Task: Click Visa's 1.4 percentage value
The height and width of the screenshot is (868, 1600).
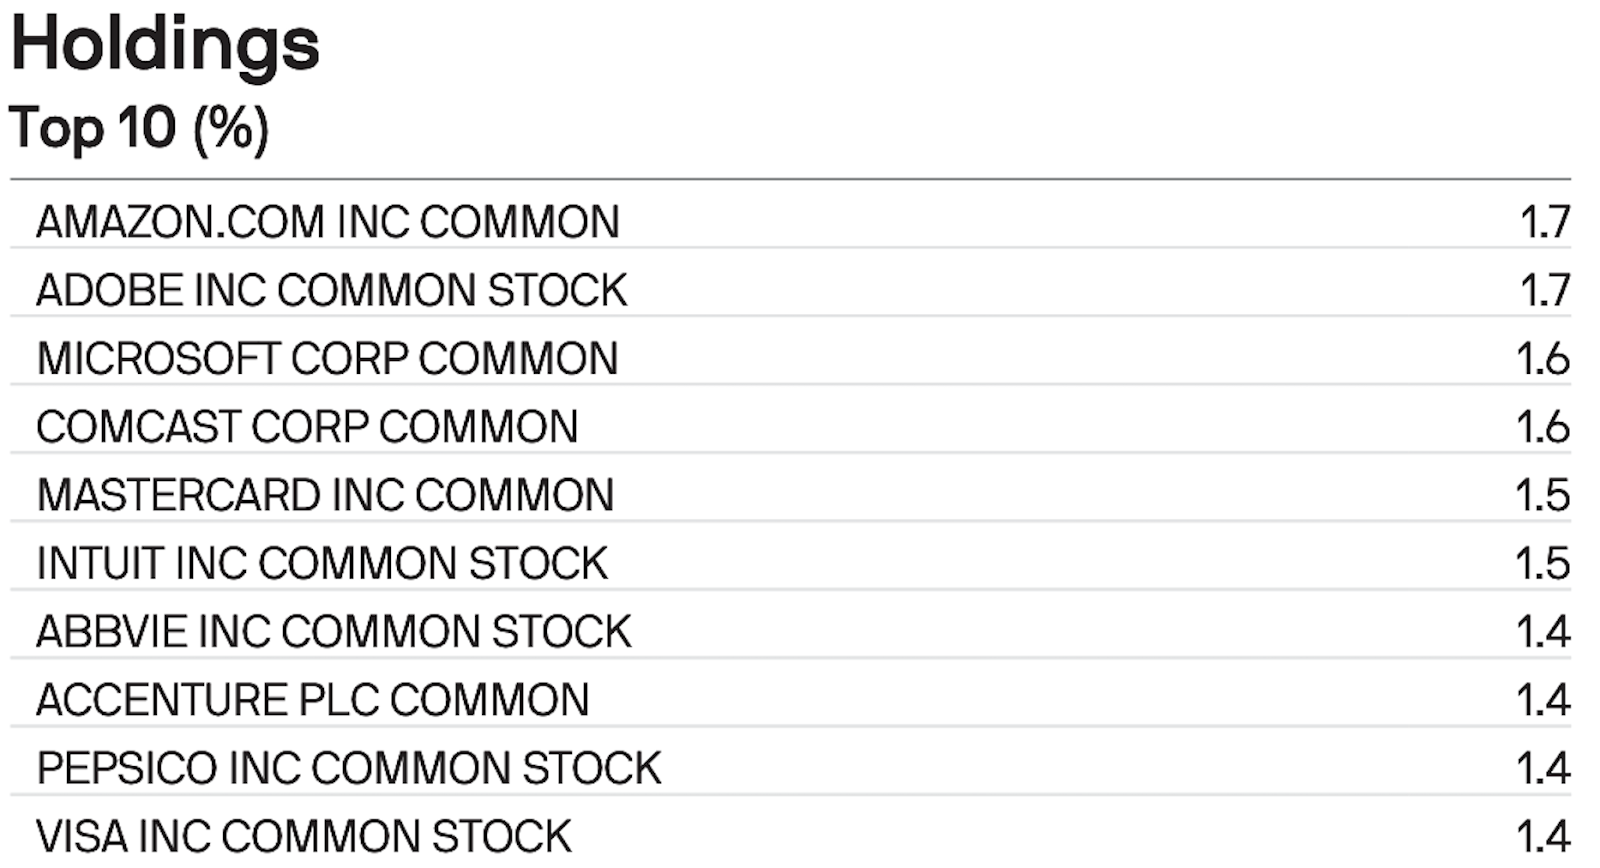Action: point(1543,836)
